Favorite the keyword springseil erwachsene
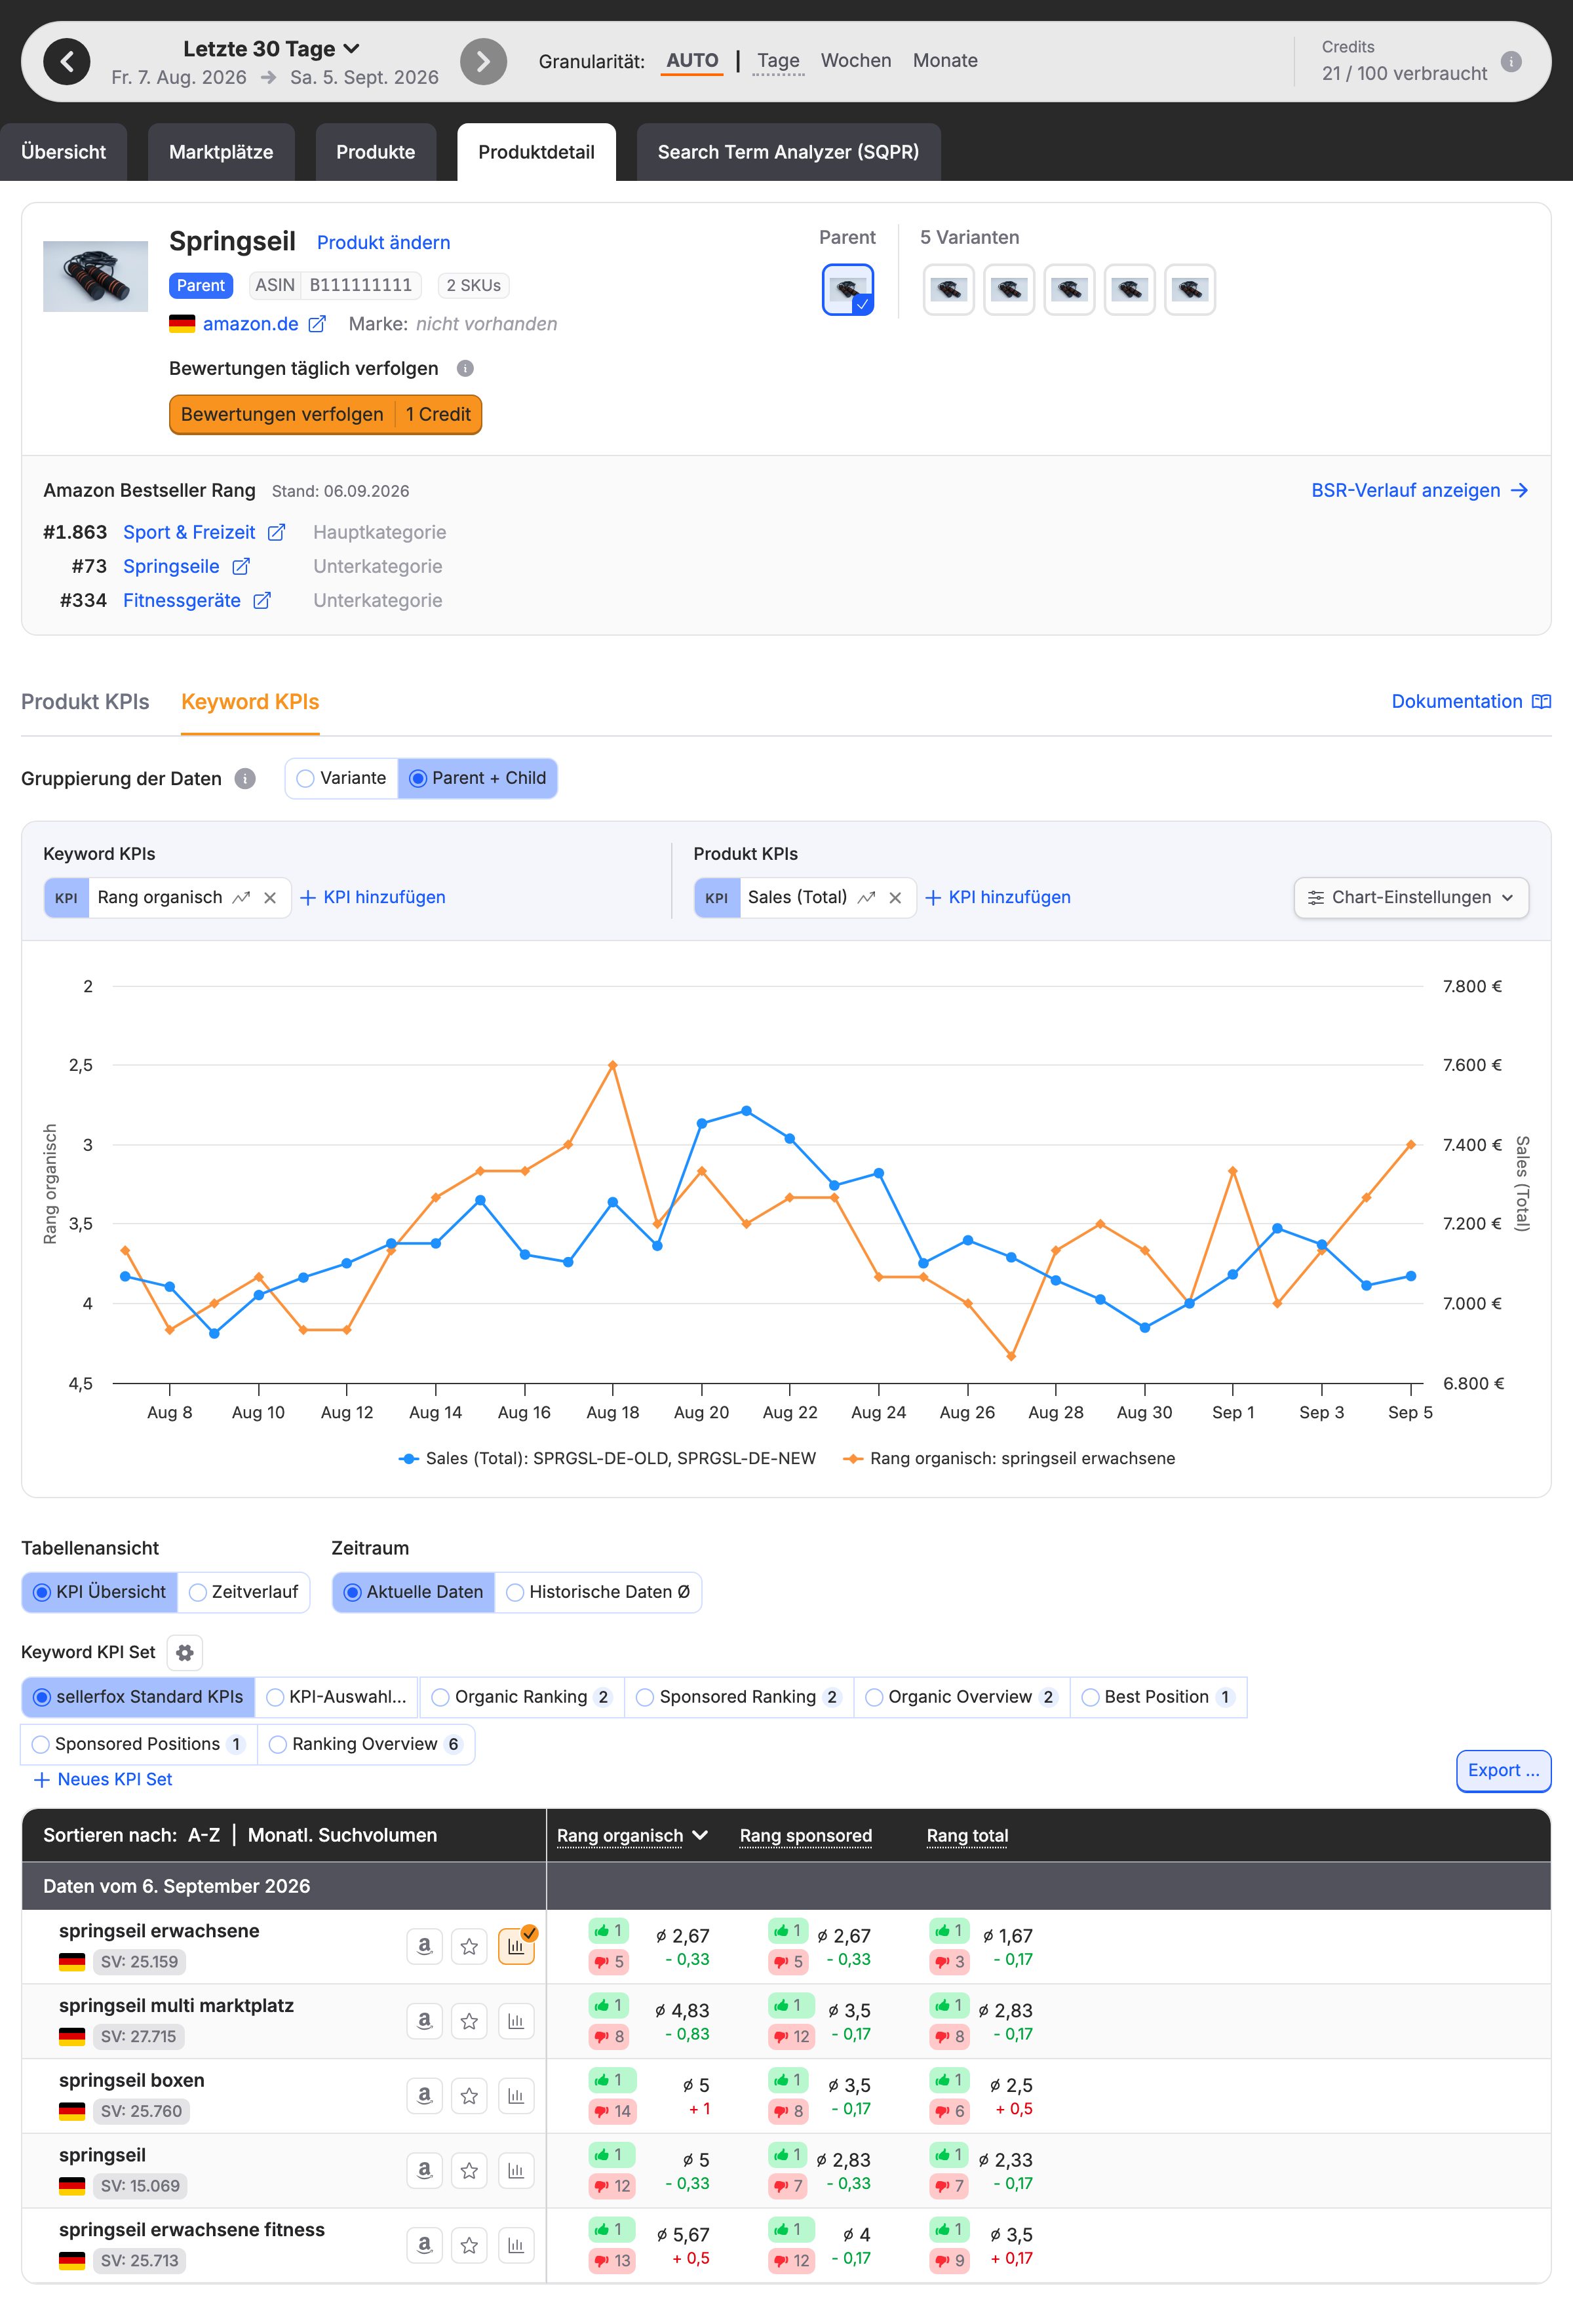 tap(469, 1946)
